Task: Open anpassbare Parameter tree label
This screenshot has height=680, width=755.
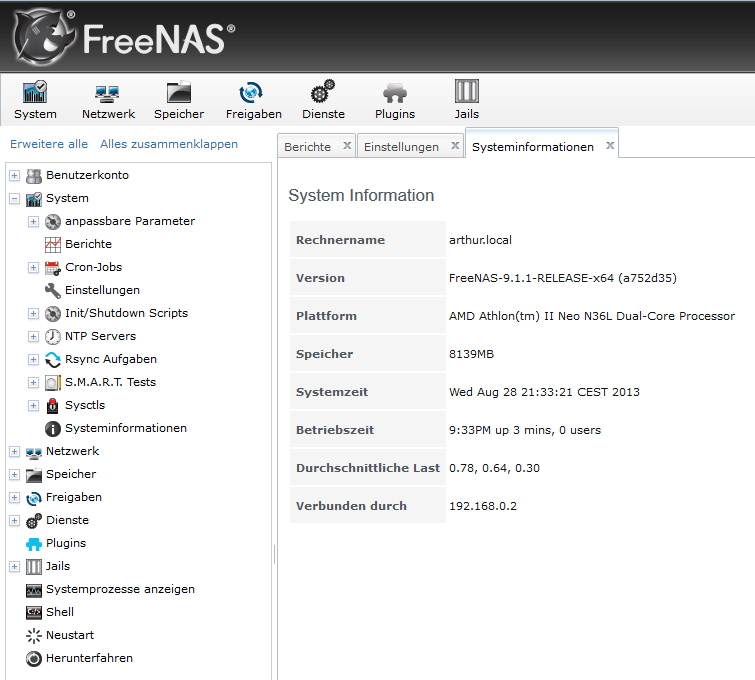Action: [130, 221]
